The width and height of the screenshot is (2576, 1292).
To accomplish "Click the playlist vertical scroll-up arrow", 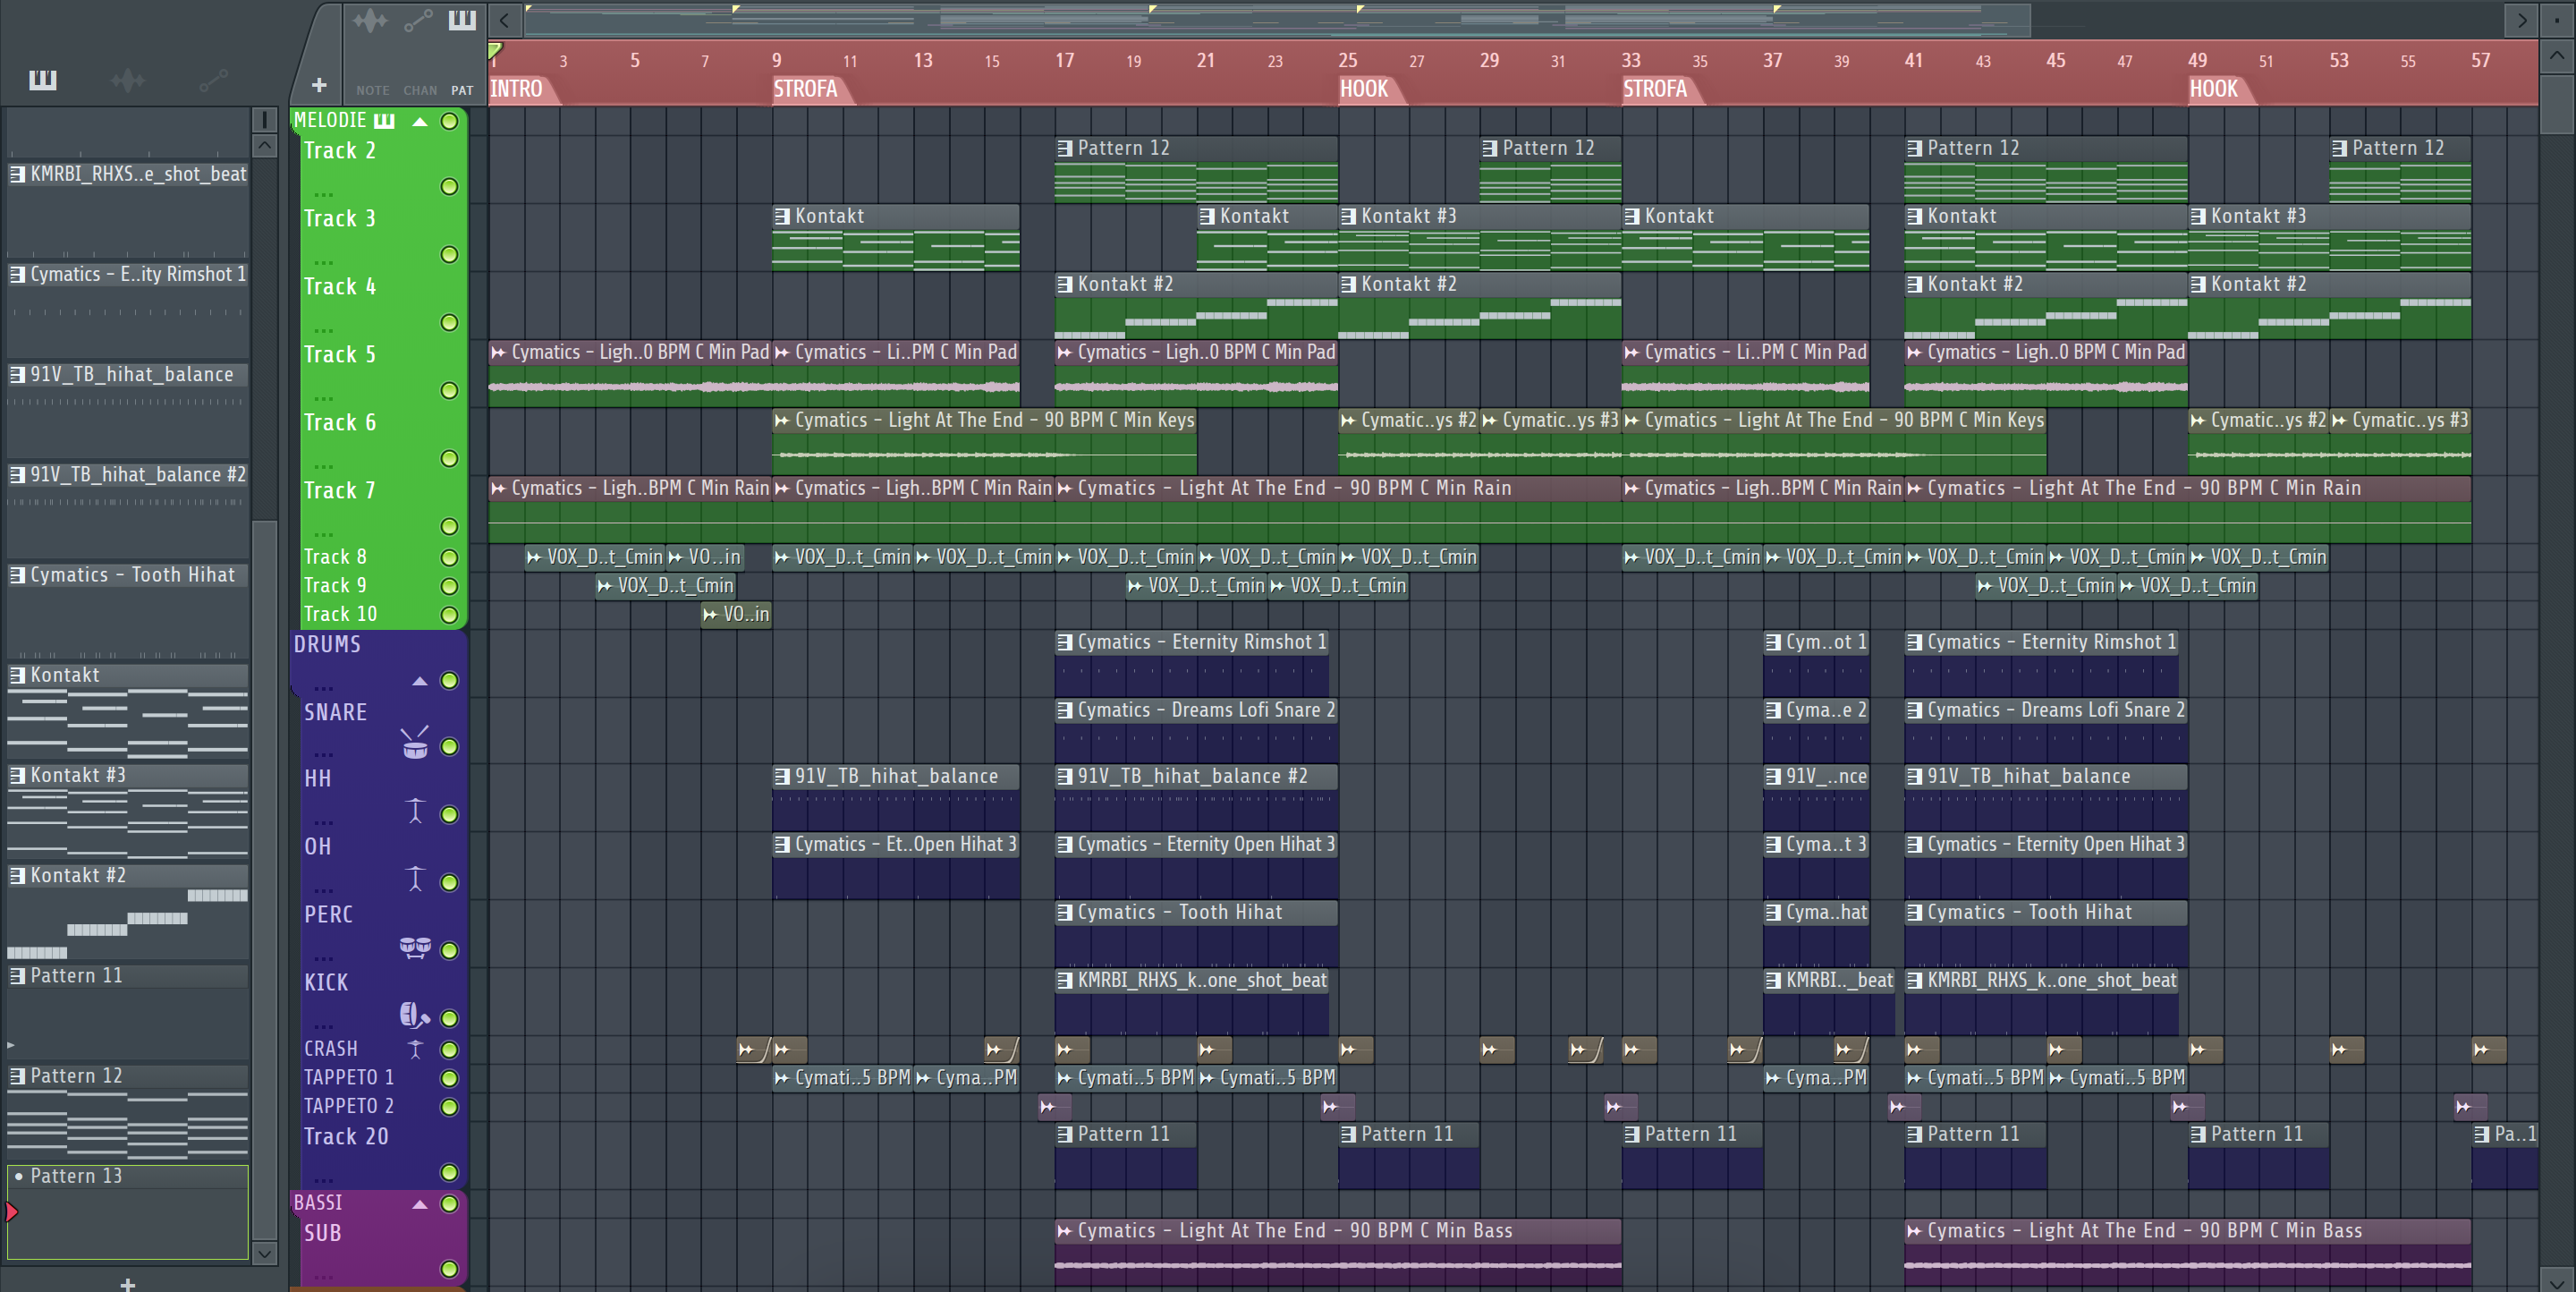I will pyautogui.click(x=2557, y=56).
